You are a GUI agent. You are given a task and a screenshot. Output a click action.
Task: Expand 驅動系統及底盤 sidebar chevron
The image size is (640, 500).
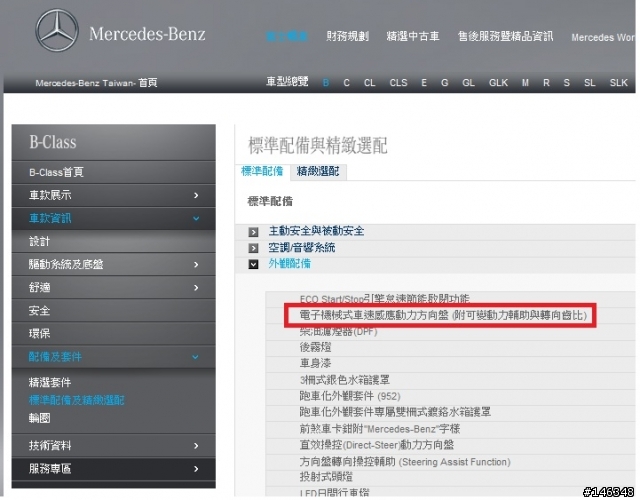coord(196,265)
